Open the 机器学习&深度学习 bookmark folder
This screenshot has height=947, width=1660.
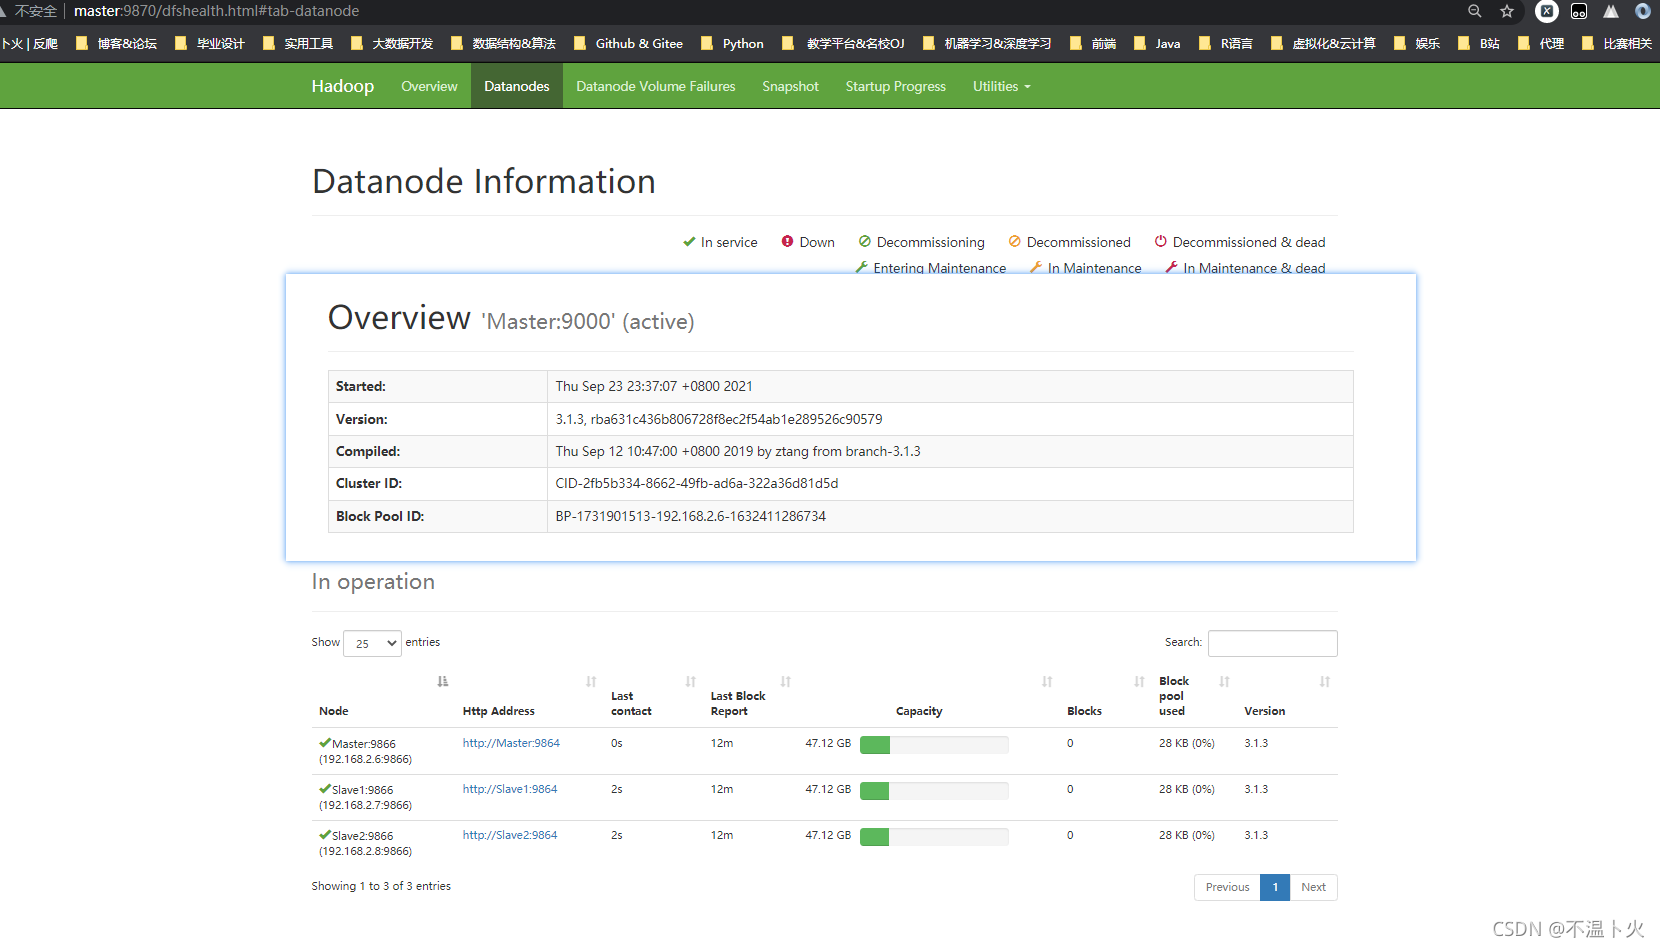pyautogui.click(x=987, y=43)
